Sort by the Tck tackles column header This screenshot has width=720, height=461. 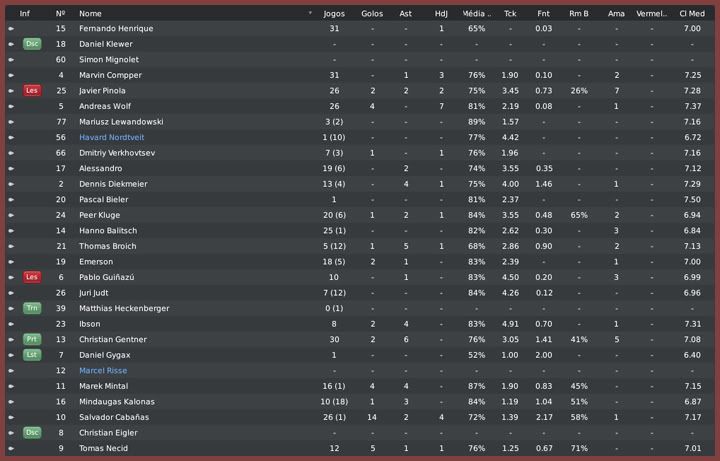pos(510,14)
